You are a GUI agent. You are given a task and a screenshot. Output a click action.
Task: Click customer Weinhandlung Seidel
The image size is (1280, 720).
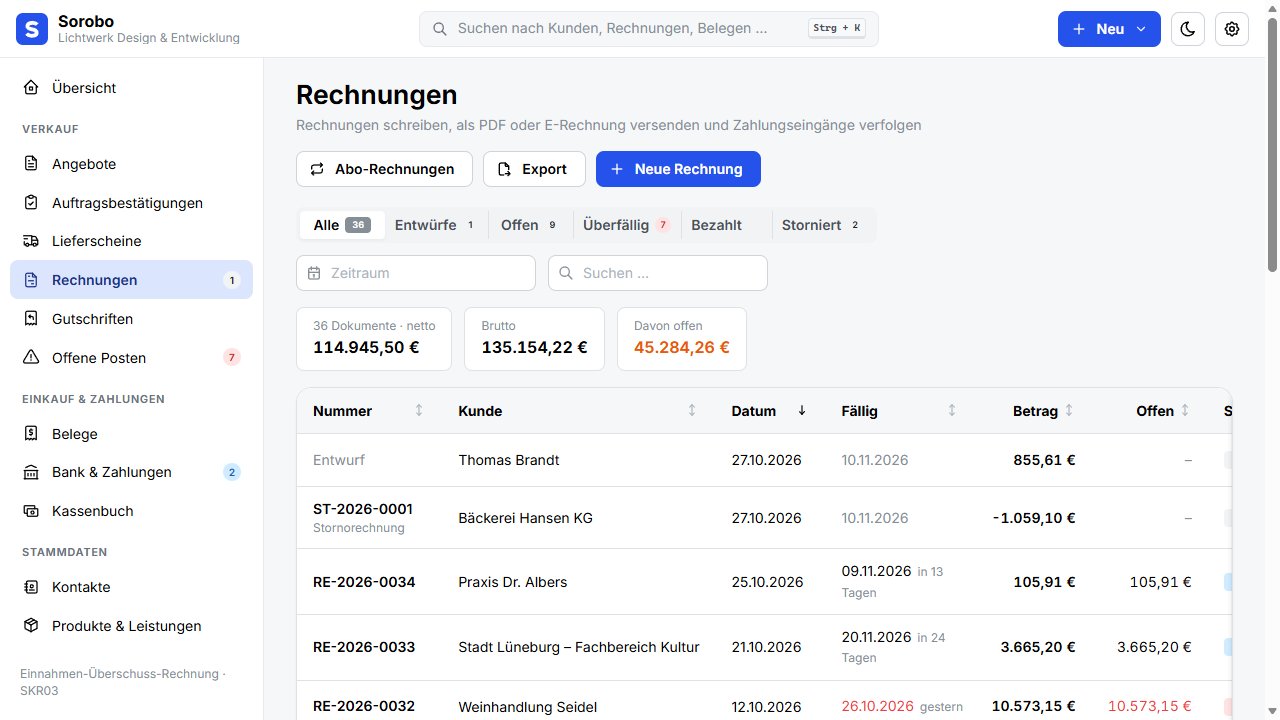click(x=528, y=707)
